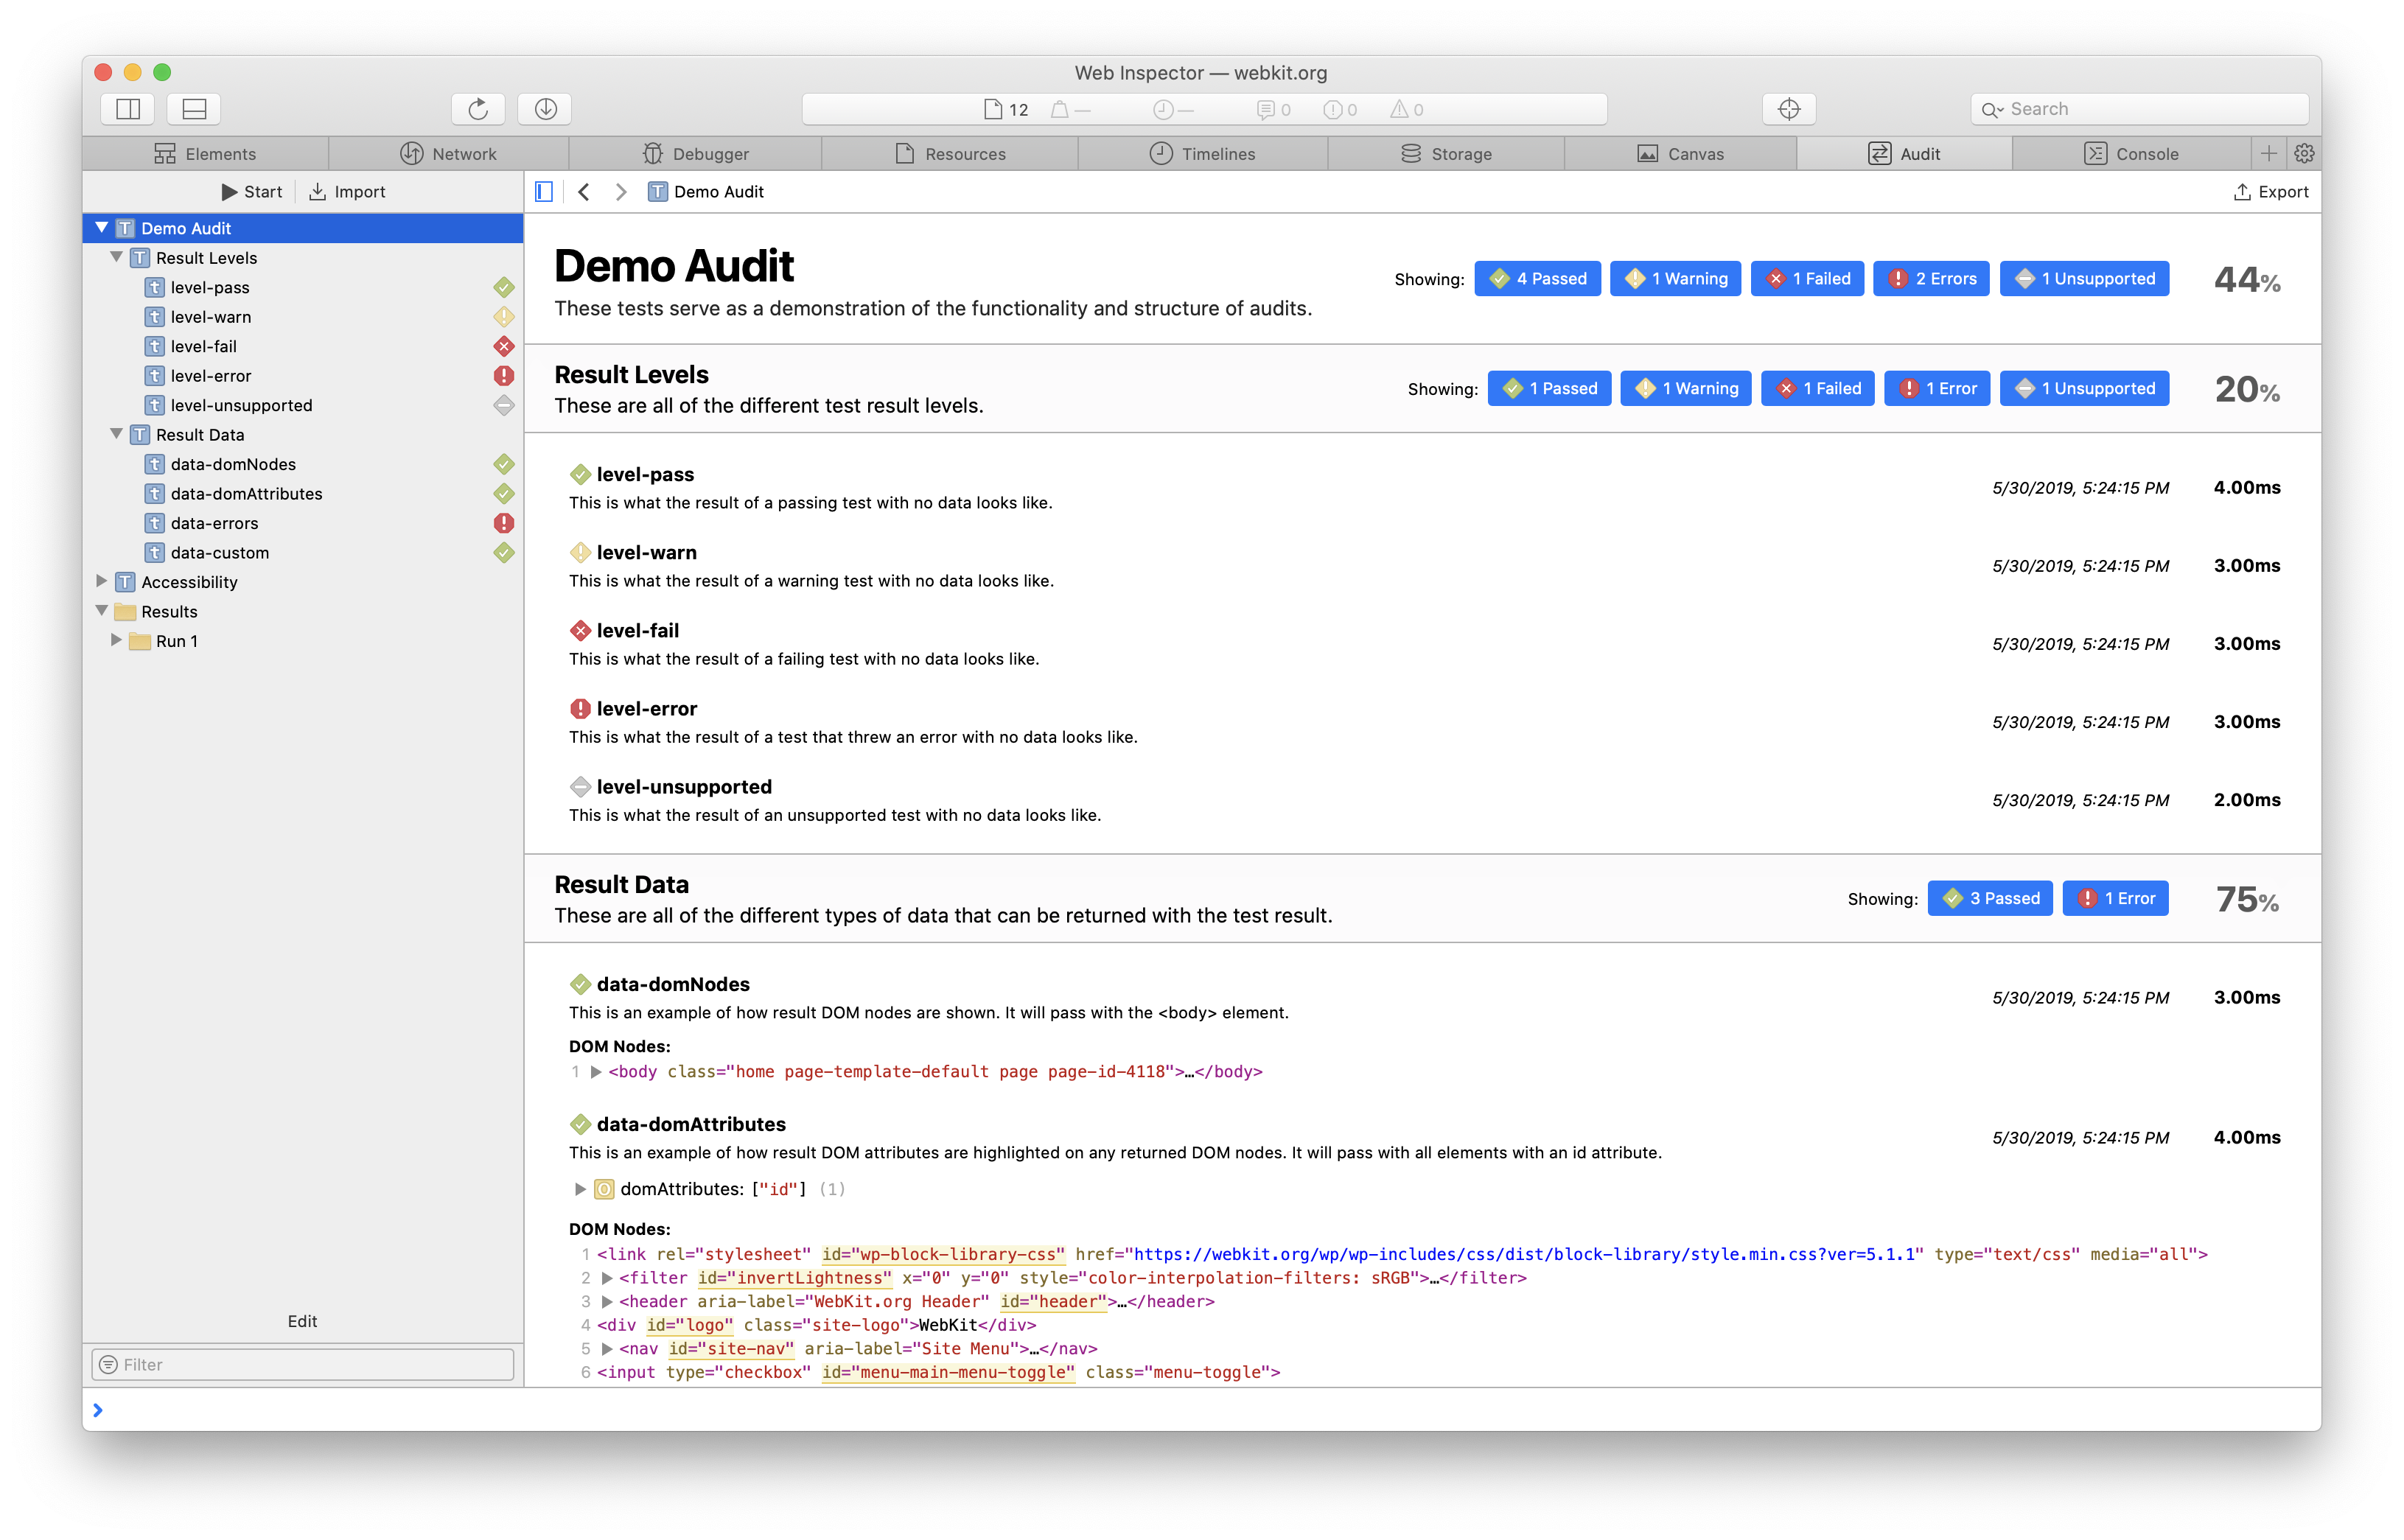Collapse the Result Levels tree group
Viewport: 2404px width, 1540px height.
(117, 257)
